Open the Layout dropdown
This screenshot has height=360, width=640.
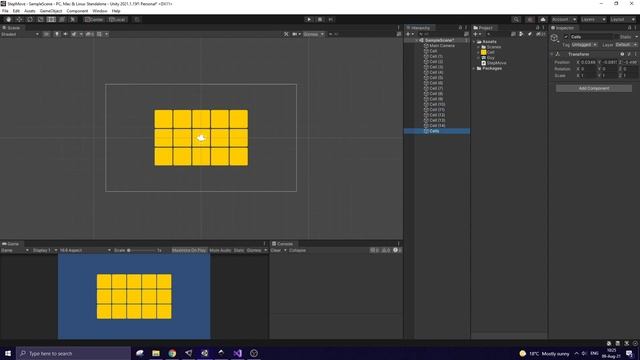(622, 20)
